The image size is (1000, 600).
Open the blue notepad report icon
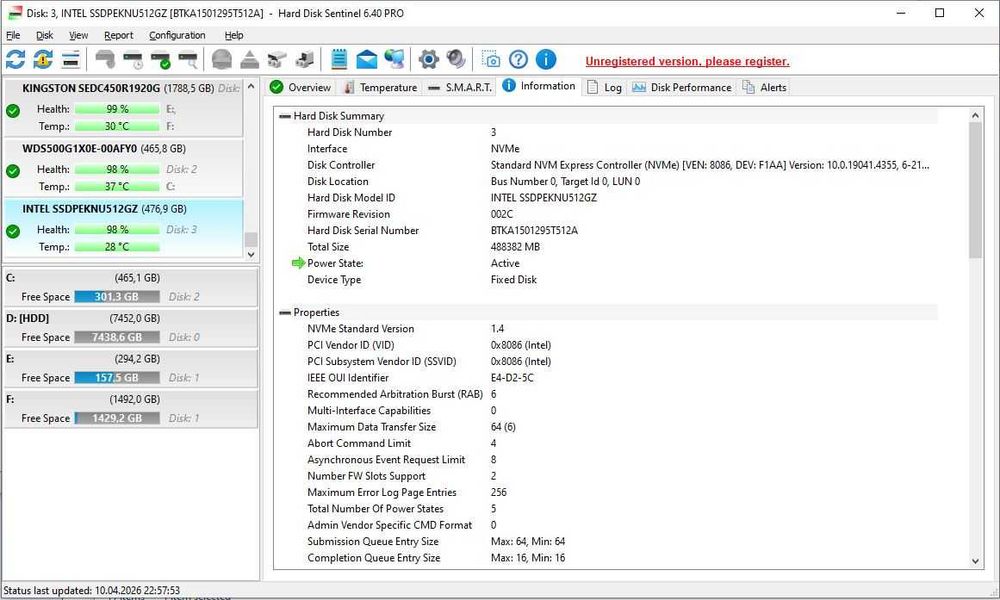pos(339,60)
